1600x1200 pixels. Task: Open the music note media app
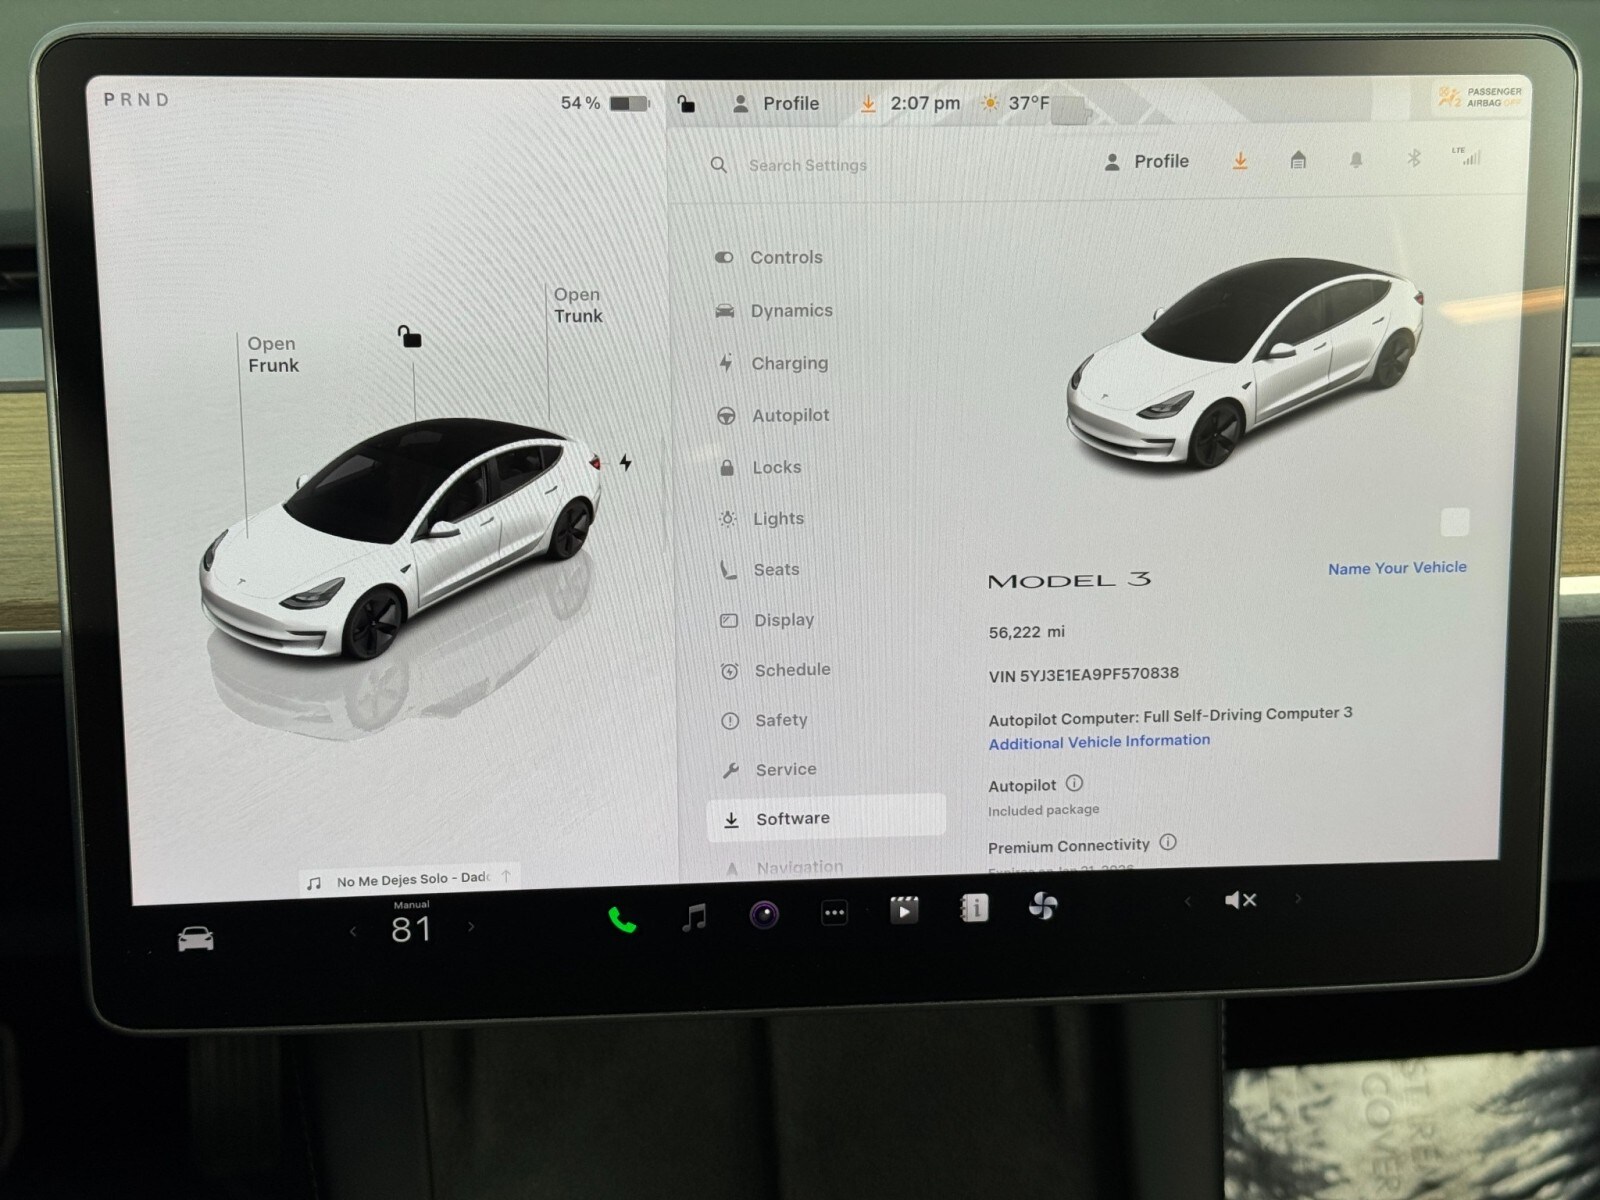pyautogui.click(x=694, y=916)
